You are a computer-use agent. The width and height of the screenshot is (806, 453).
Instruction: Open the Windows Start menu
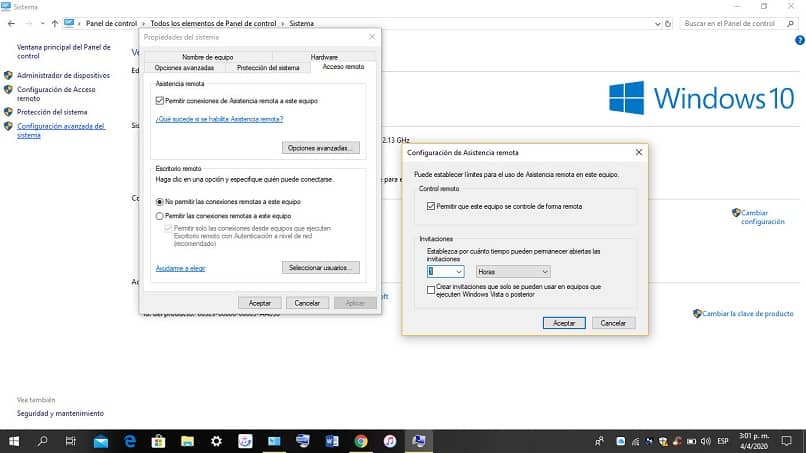pyautogui.click(x=14, y=441)
